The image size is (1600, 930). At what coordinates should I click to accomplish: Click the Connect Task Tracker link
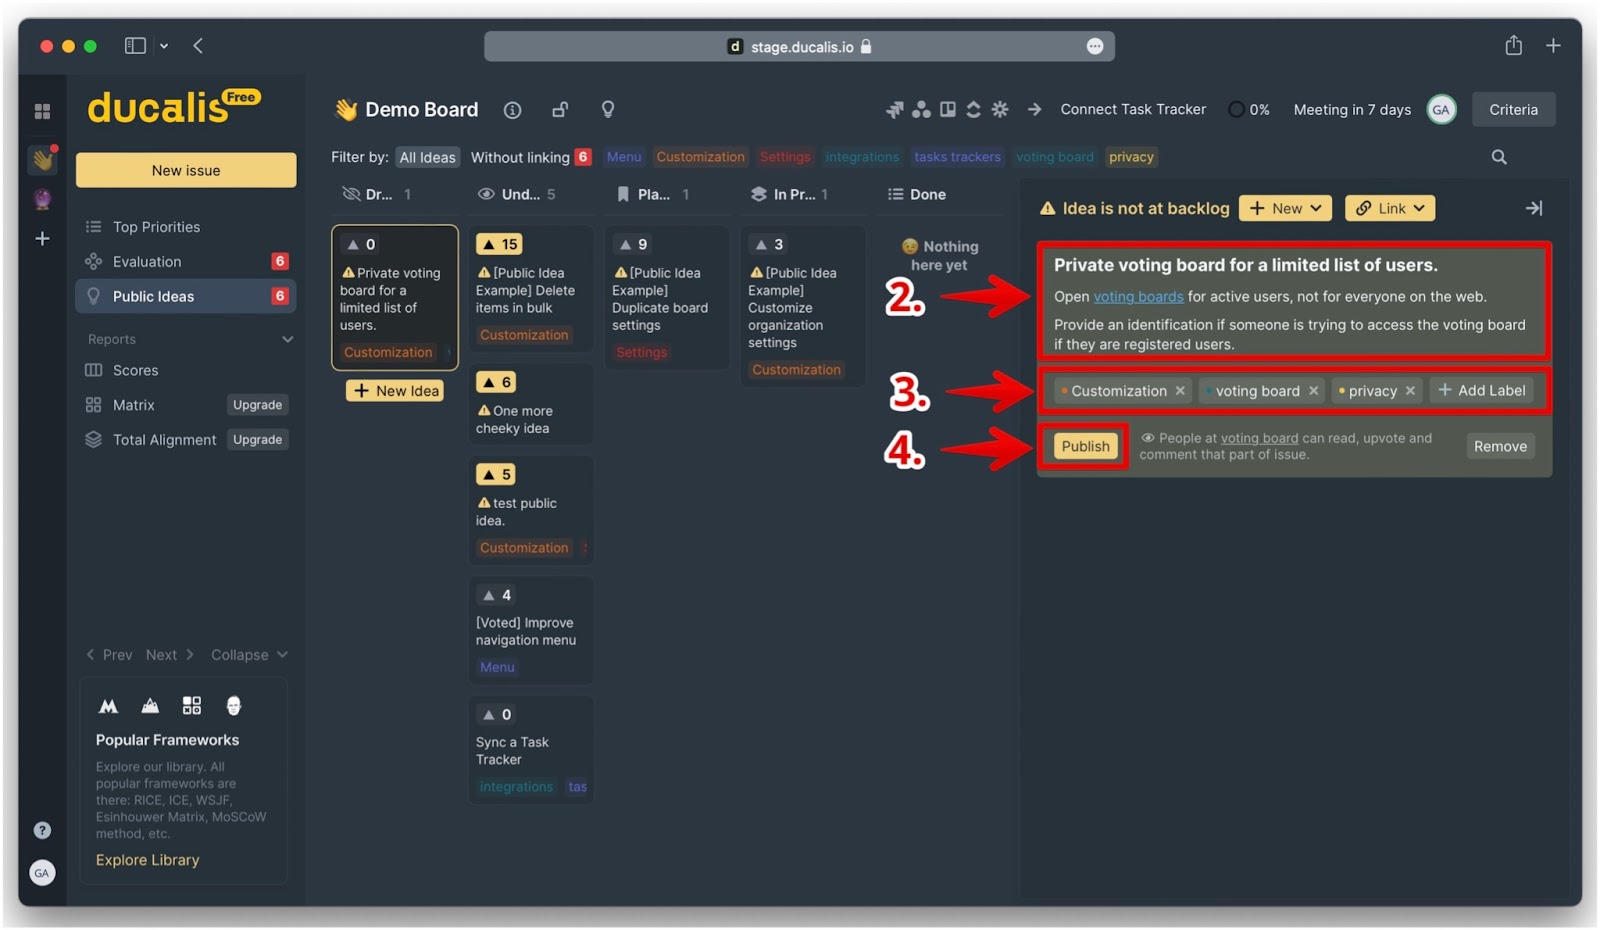click(x=1133, y=109)
